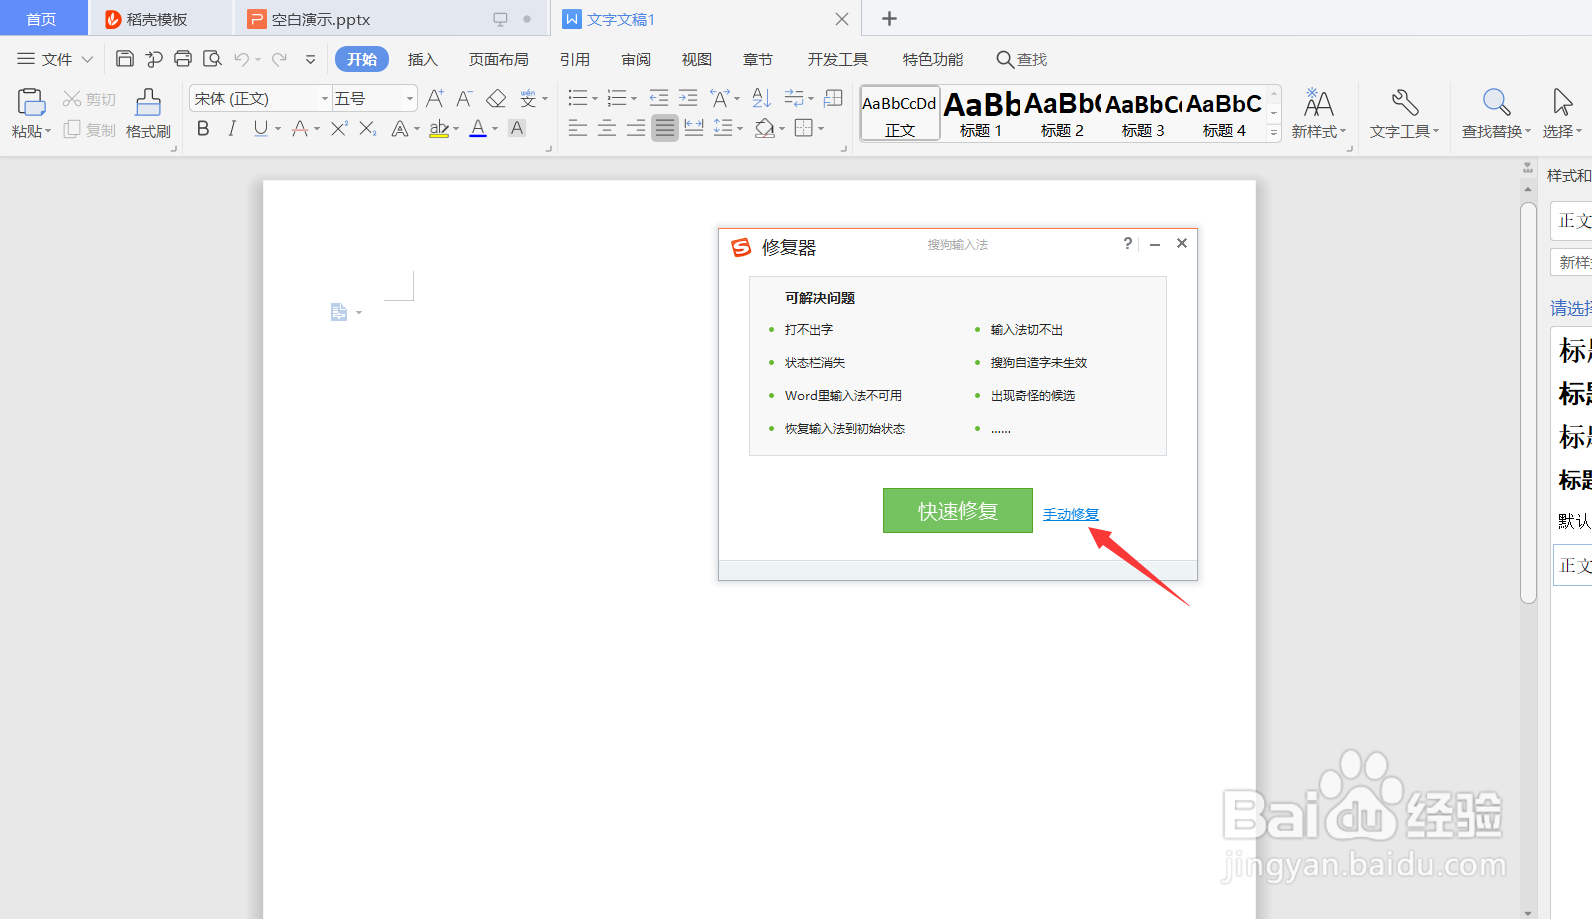
Task: Click the Redo arrow icon
Action: [x=280, y=59]
